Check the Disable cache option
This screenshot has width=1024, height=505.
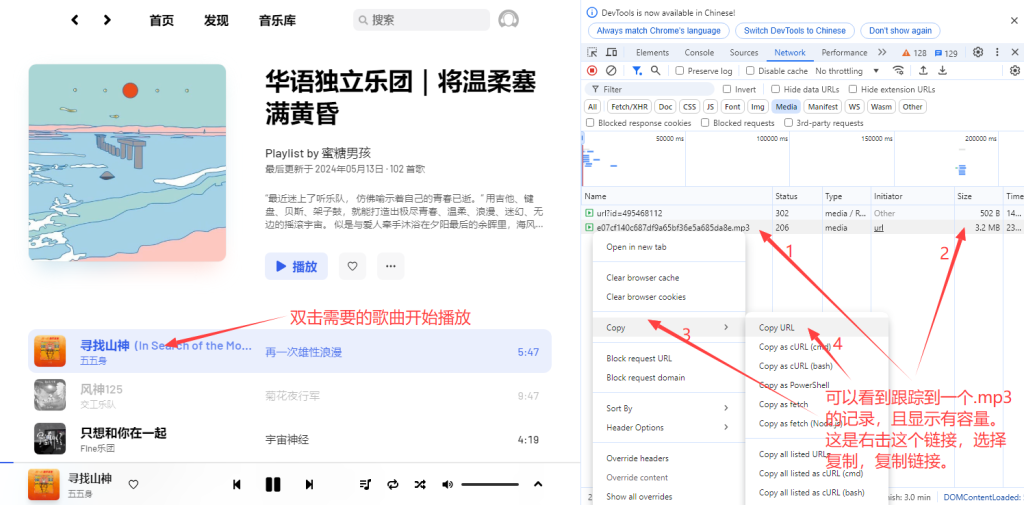click(x=751, y=71)
